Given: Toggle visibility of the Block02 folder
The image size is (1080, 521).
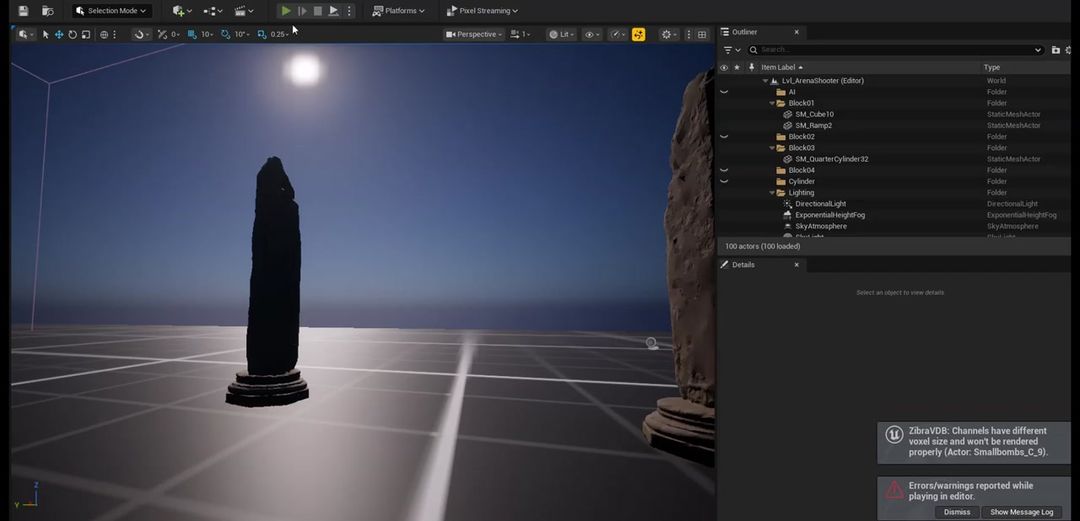Looking at the screenshot, I should [x=724, y=136].
